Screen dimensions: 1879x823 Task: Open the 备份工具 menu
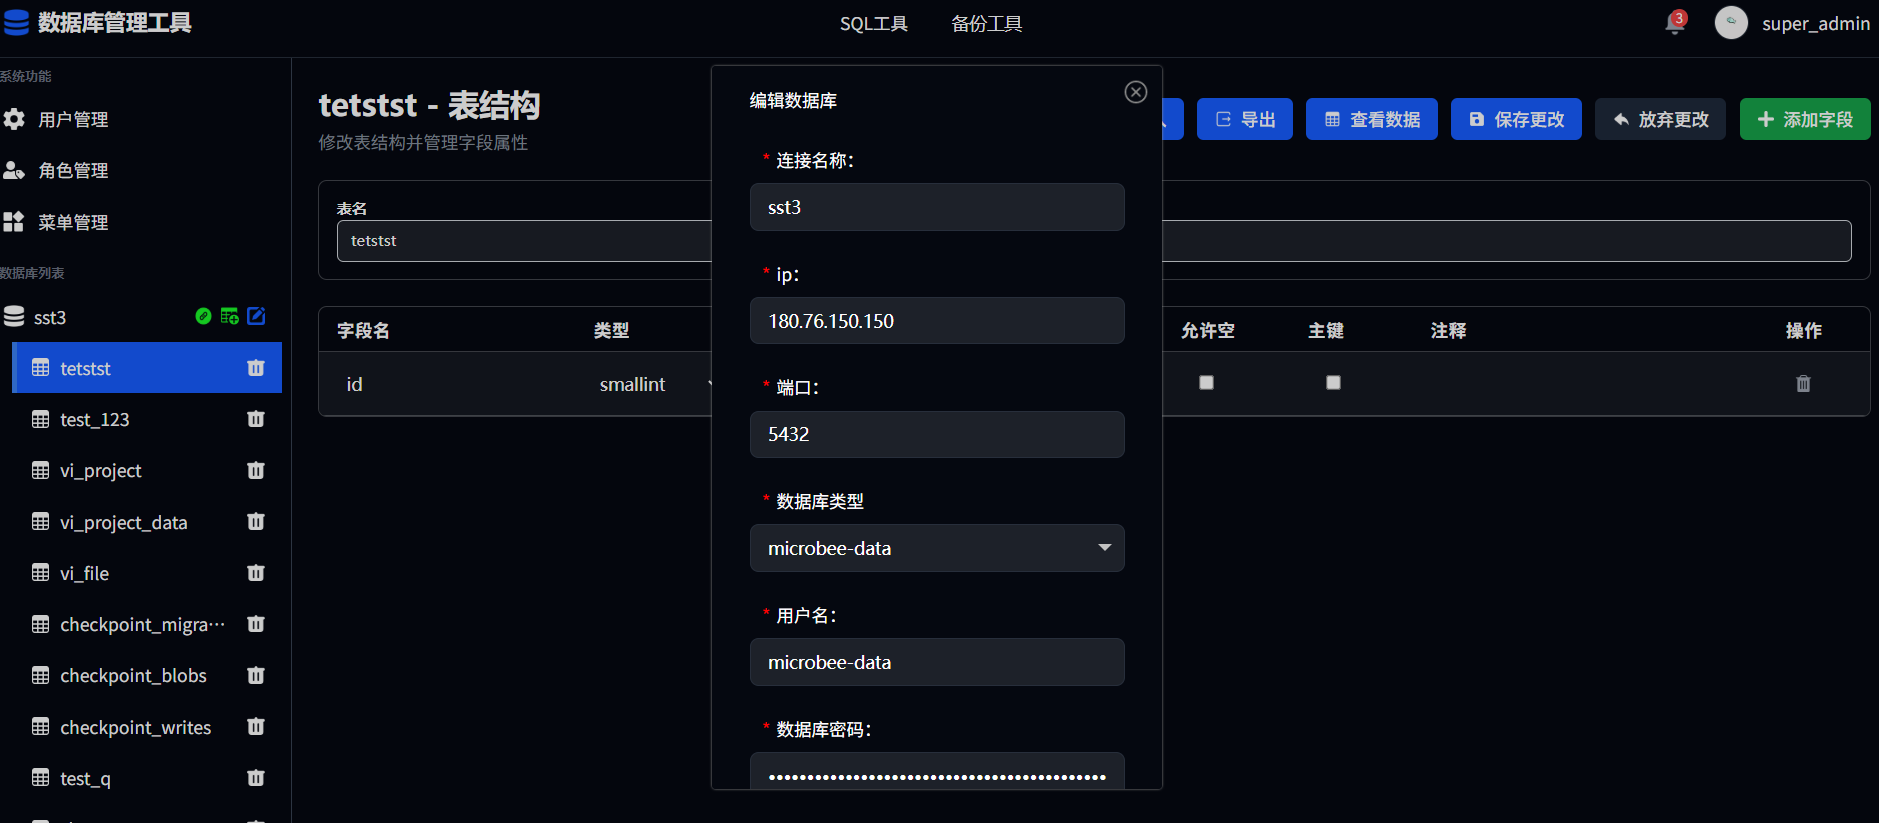click(x=986, y=24)
